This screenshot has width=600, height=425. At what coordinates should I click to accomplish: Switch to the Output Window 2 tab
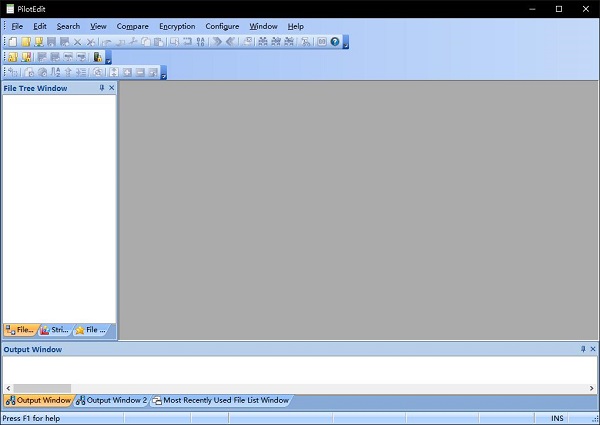point(111,401)
